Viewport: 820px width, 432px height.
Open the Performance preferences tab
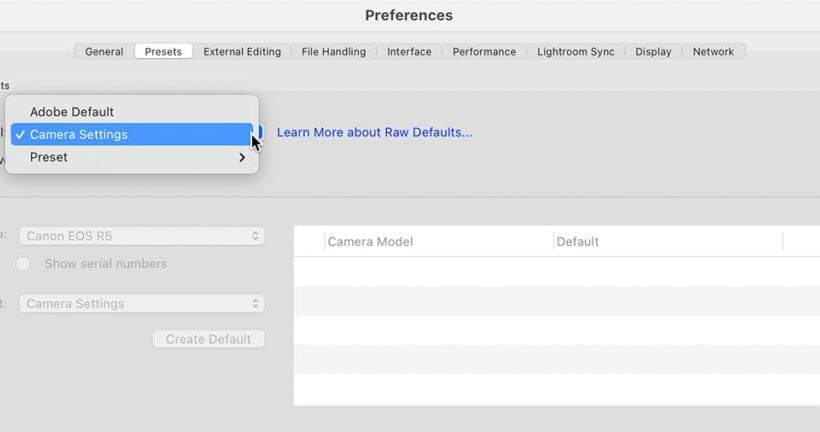coord(484,52)
